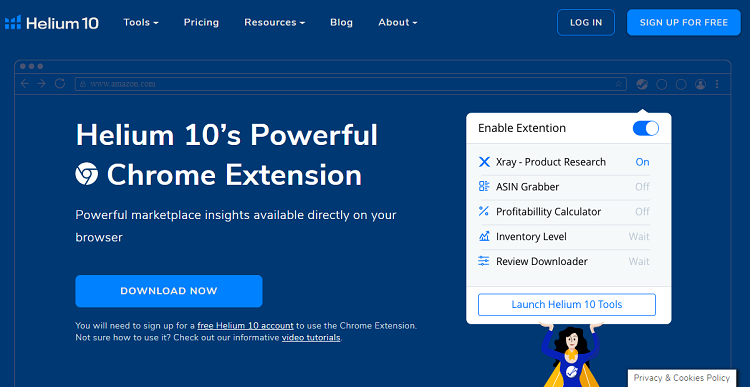
Task: Toggle the Enable Extention switch
Action: [646, 128]
